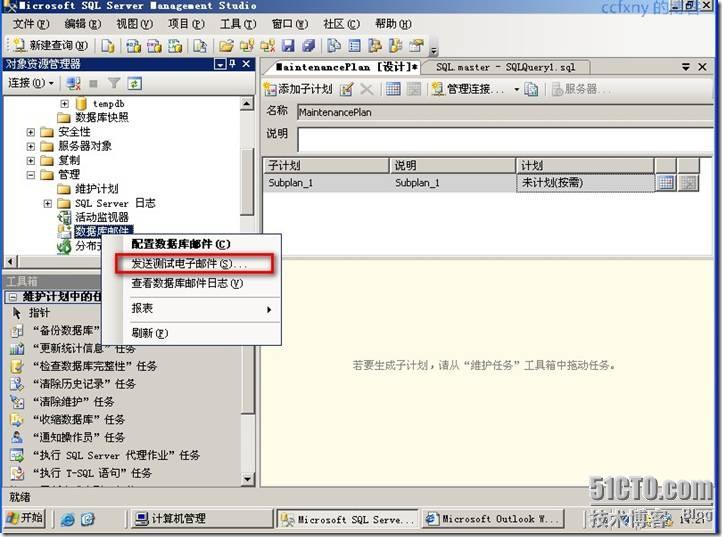
Task: Click the Stop square icon in Object Explorer toolbar
Action: tap(93, 83)
